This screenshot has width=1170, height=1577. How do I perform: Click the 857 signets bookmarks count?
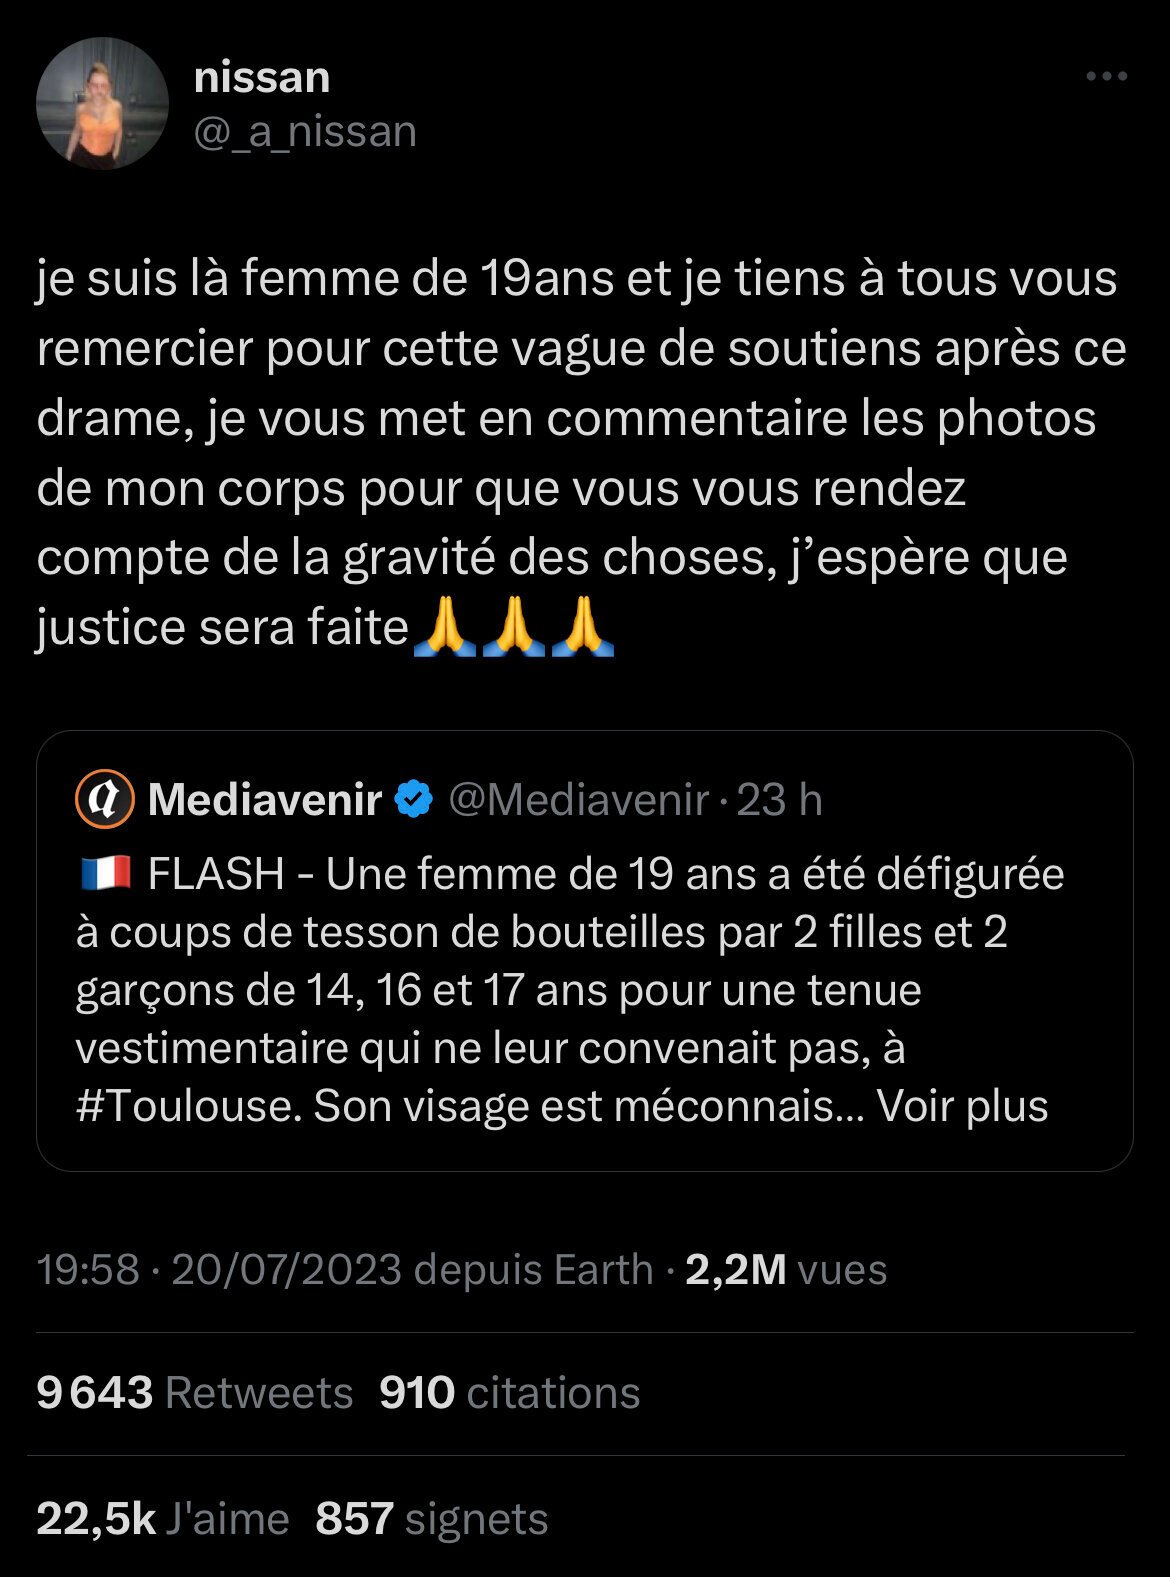(431, 1518)
